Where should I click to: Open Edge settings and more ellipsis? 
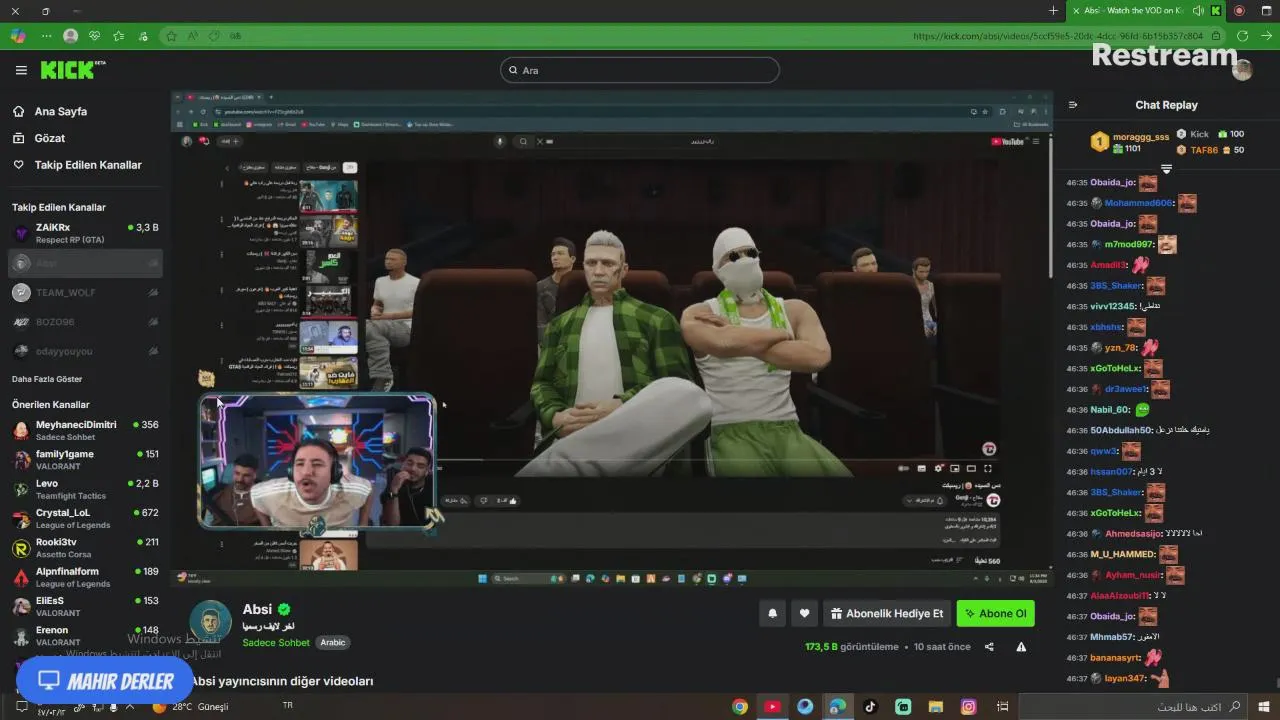46,35
